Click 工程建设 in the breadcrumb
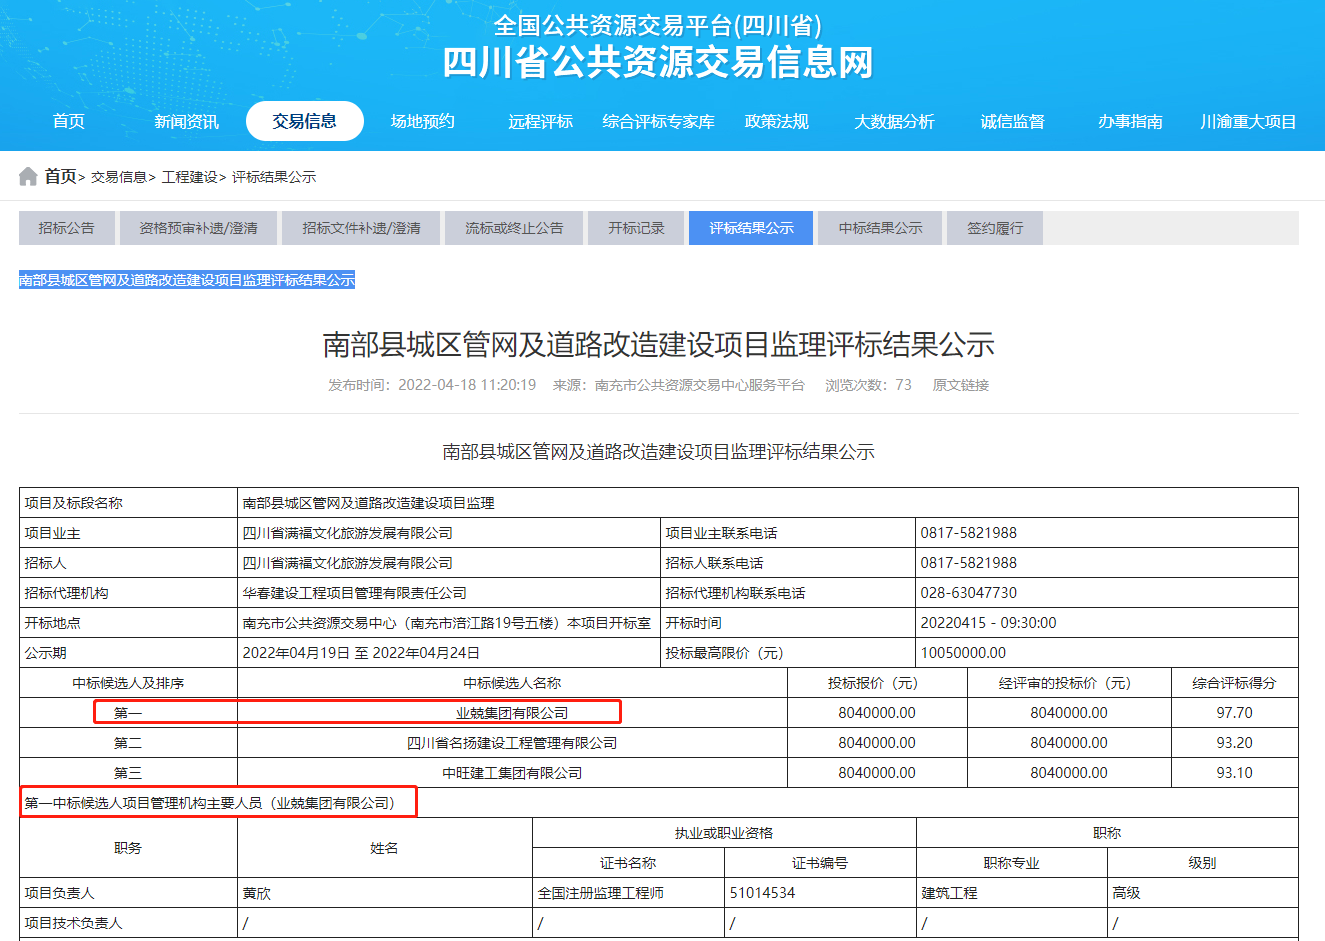 (x=189, y=177)
